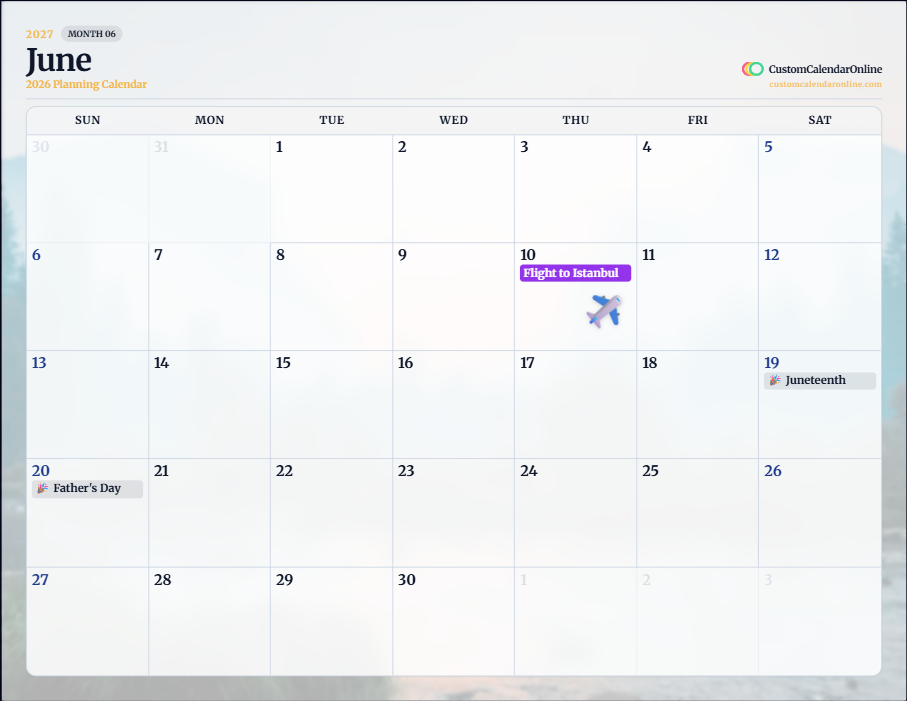
Task: Select day 14 on the calendar
Action: tap(209, 405)
